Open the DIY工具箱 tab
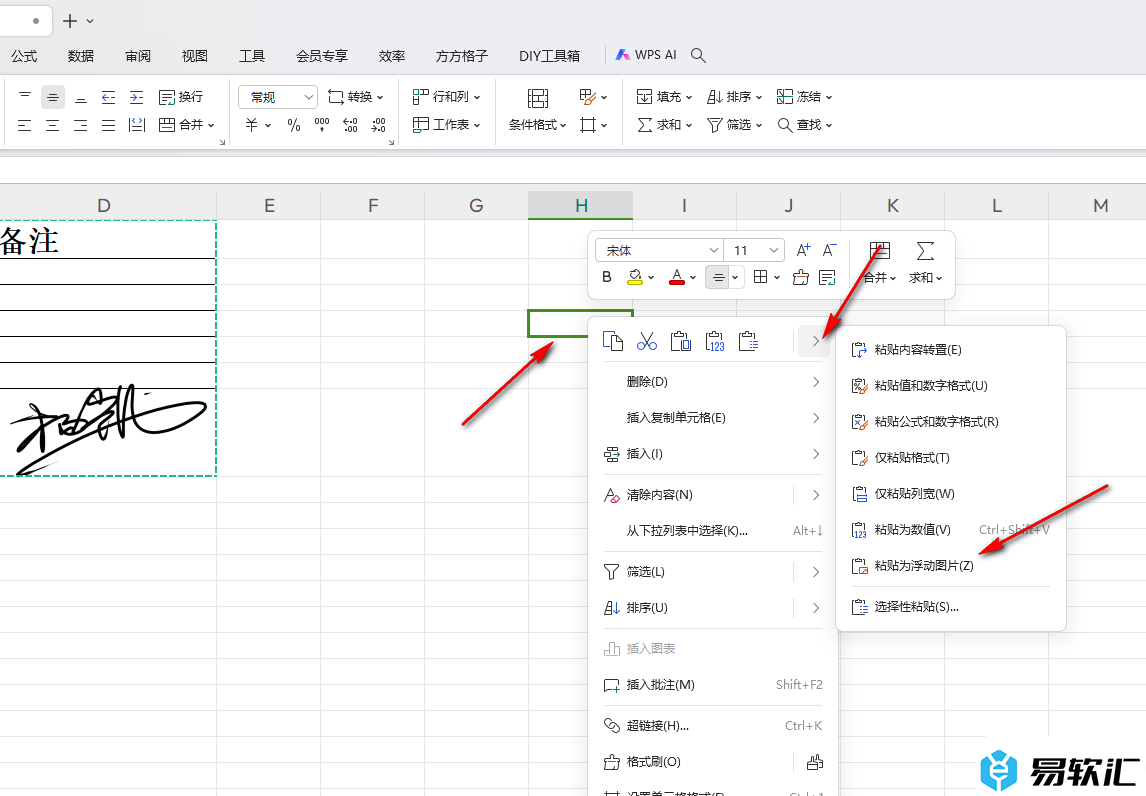The height and width of the screenshot is (796, 1146). tap(550, 56)
